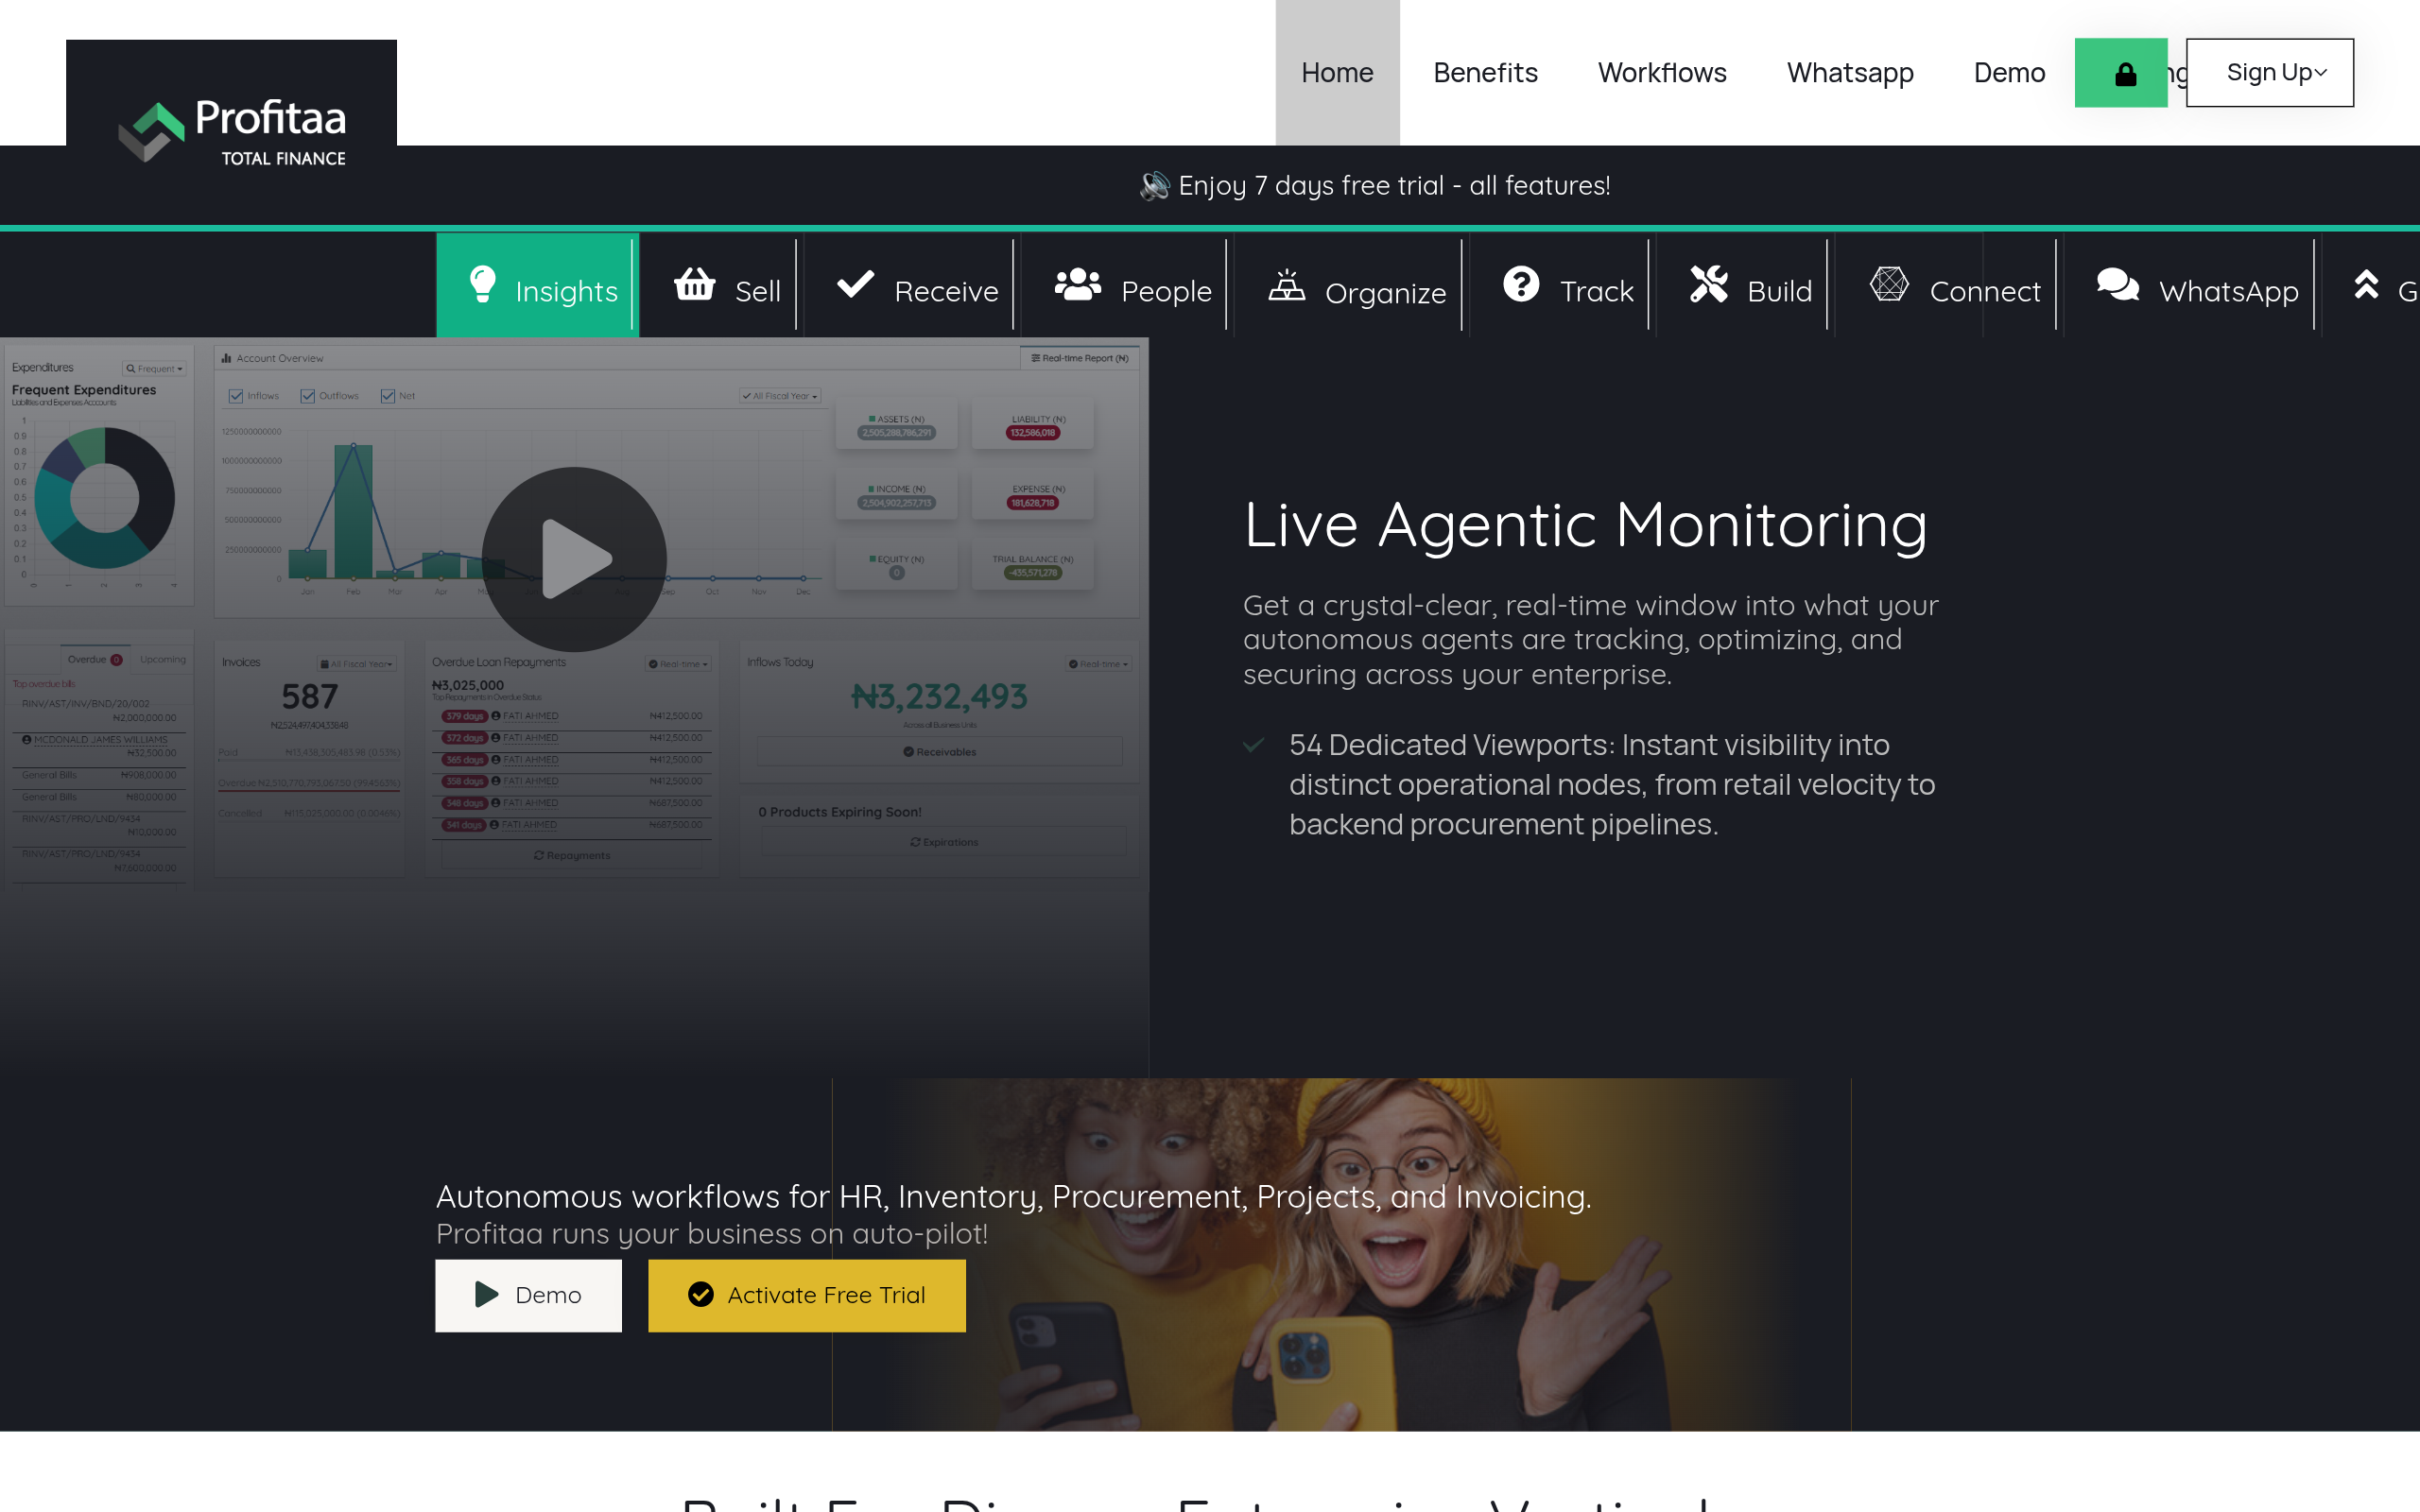This screenshot has height=1512, width=2420.
Task: Click the Expirations button
Action: coord(943,842)
